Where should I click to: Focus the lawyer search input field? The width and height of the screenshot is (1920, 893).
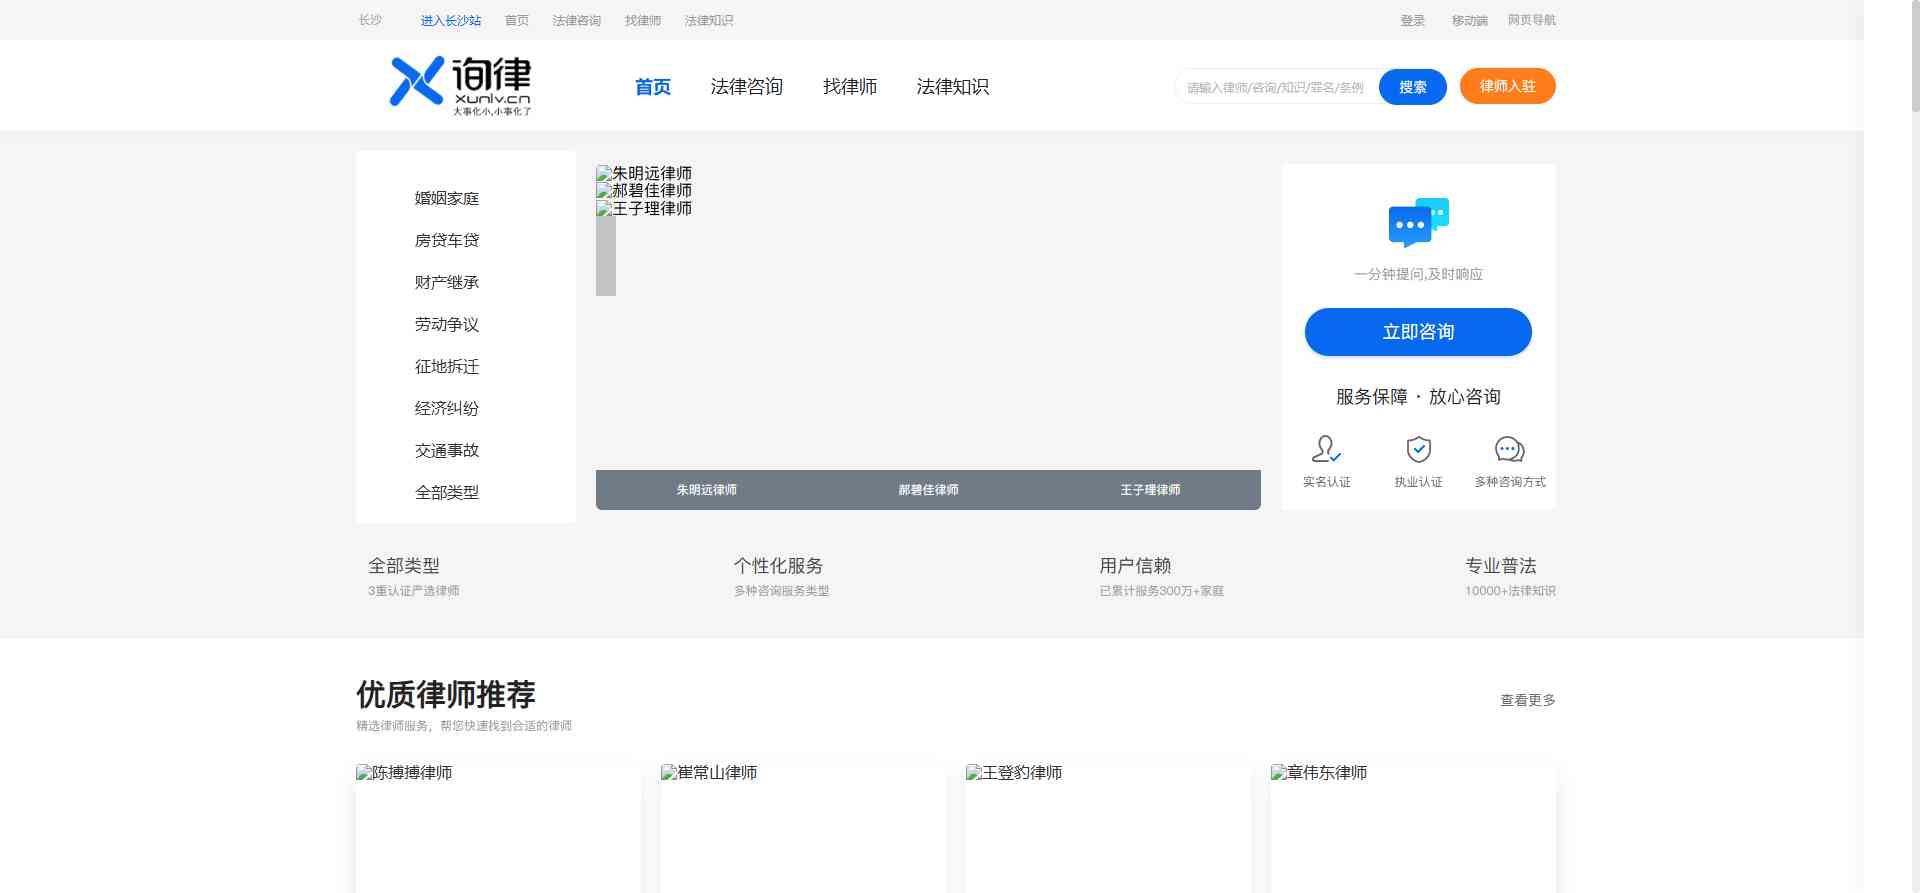coord(1275,88)
